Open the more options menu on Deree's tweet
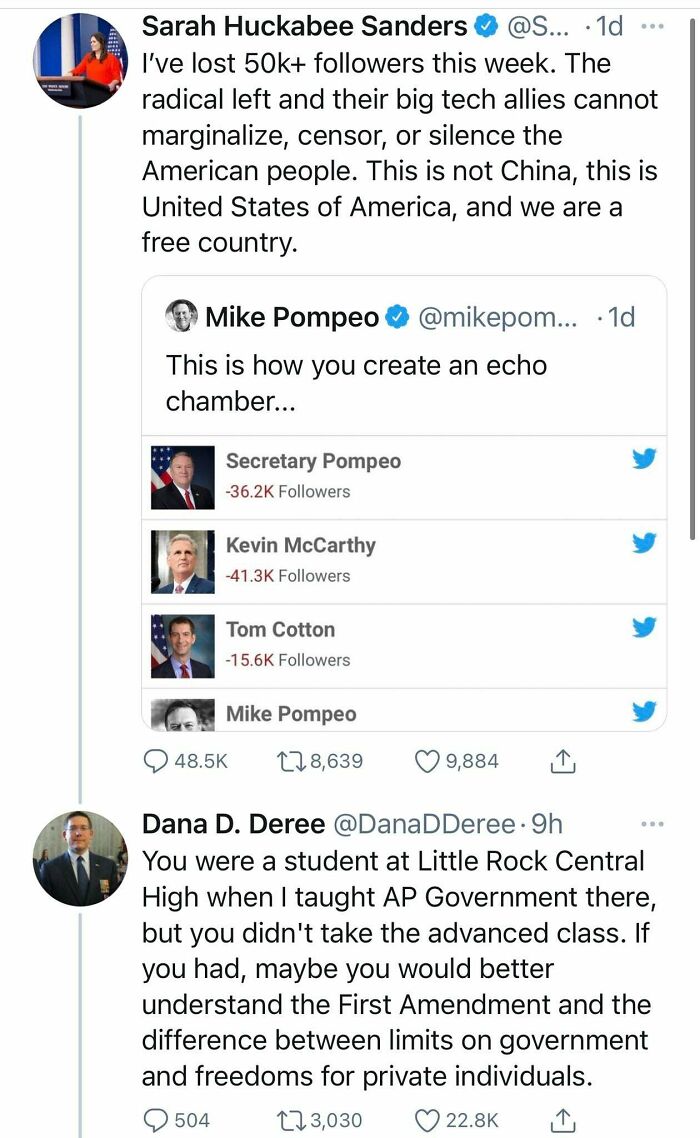Image resolution: width=700 pixels, height=1138 pixels. [x=652, y=822]
